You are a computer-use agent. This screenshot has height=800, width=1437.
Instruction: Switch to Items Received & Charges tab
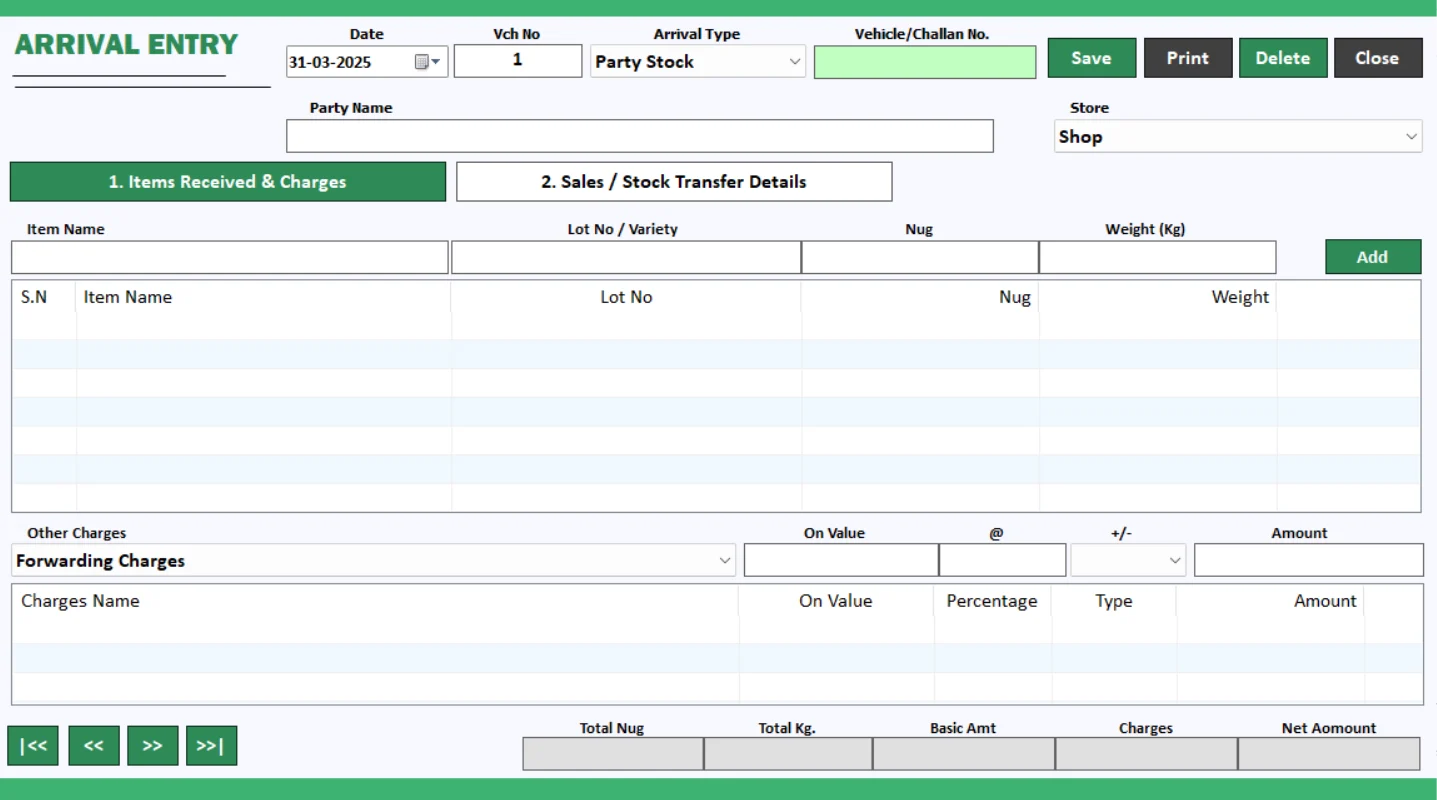pos(228,182)
